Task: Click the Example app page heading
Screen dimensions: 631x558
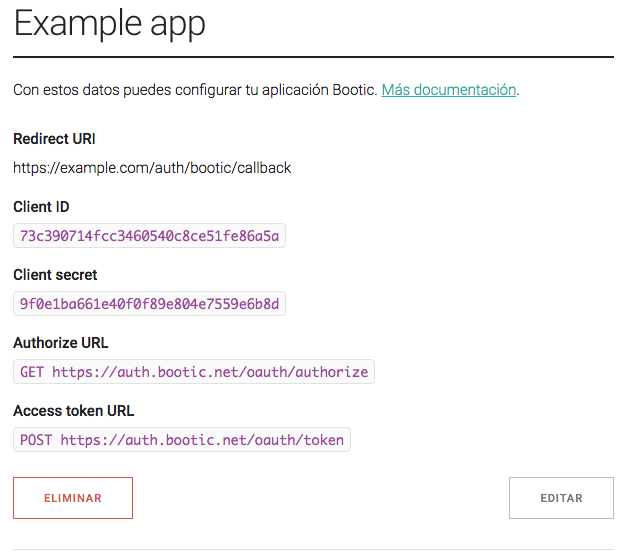Action: [x=109, y=24]
